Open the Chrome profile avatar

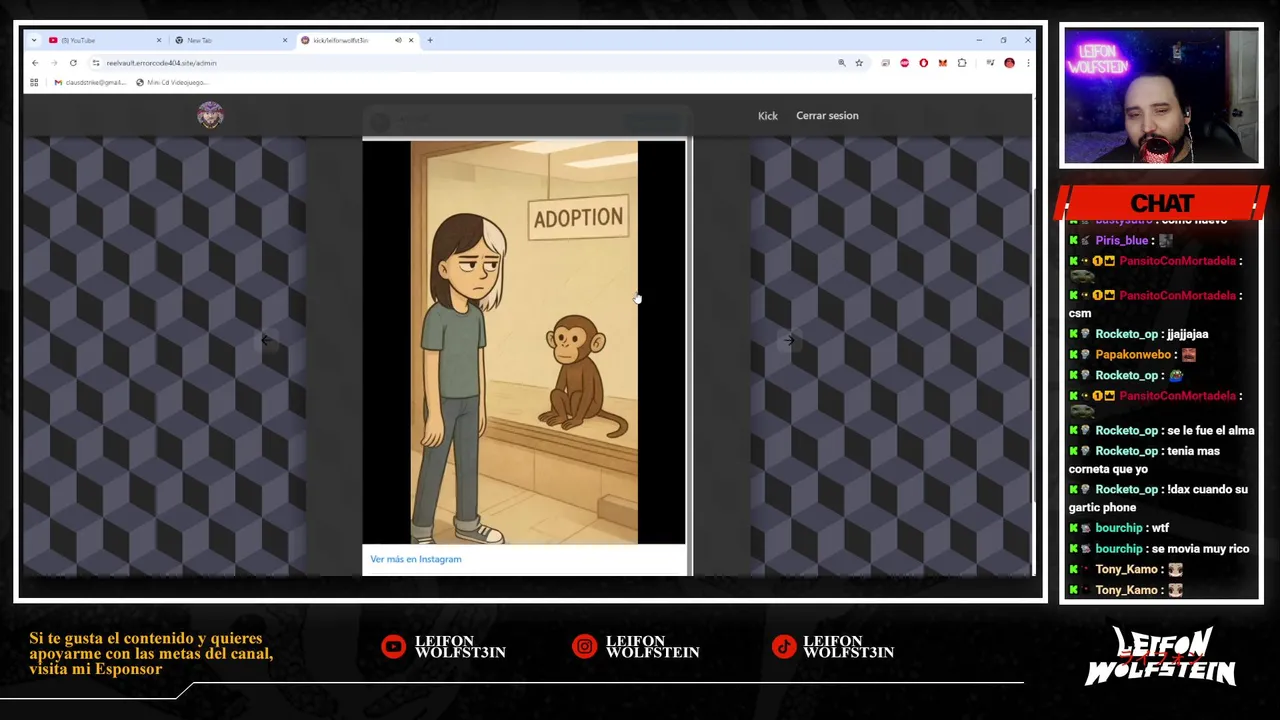click(1009, 63)
